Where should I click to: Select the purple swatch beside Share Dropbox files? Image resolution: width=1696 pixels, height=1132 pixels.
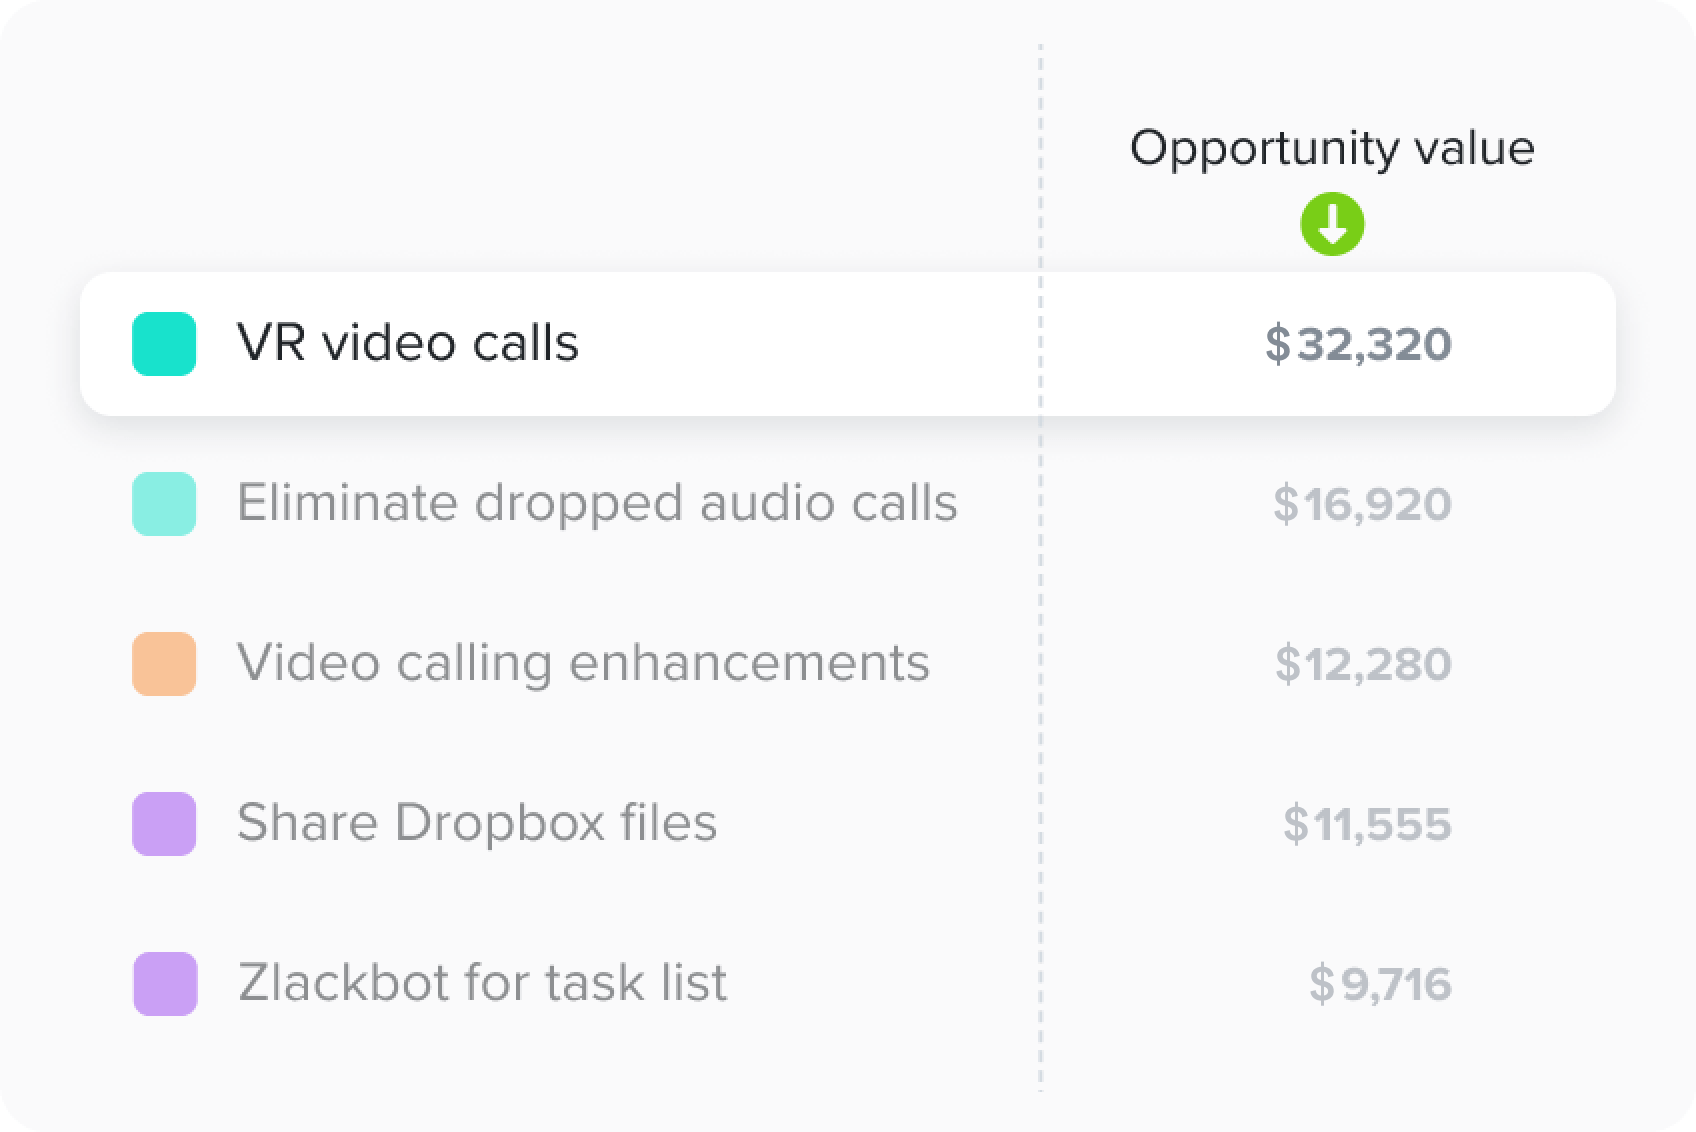coord(164,824)
